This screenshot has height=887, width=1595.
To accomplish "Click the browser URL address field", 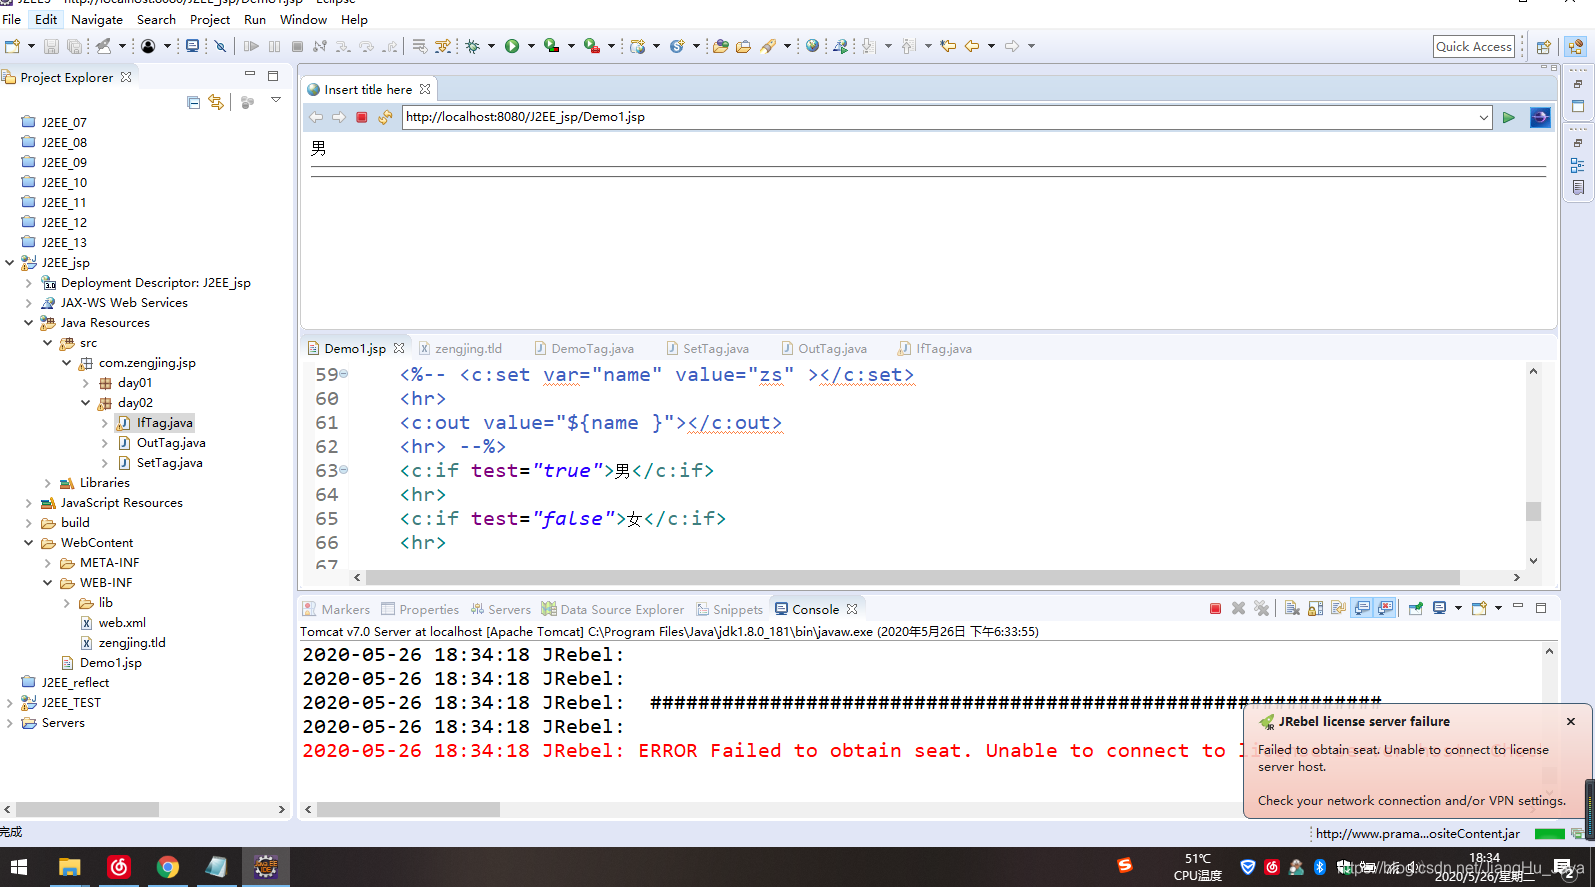I will point(940,117).
